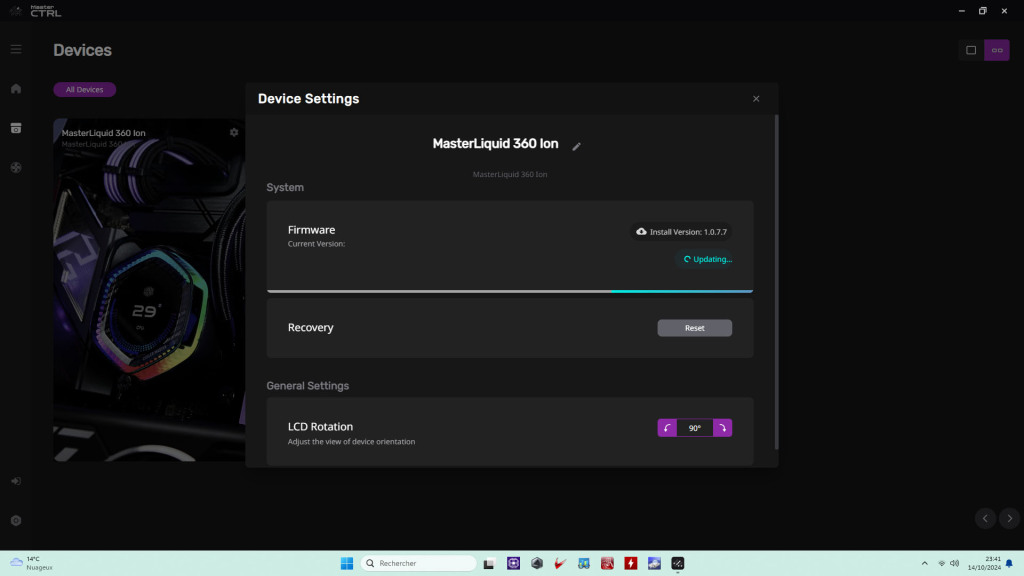Go to the Home page icon
The width and height of the screenshot is (1024, 576).
pyautogui.click(x=16, y=89)
